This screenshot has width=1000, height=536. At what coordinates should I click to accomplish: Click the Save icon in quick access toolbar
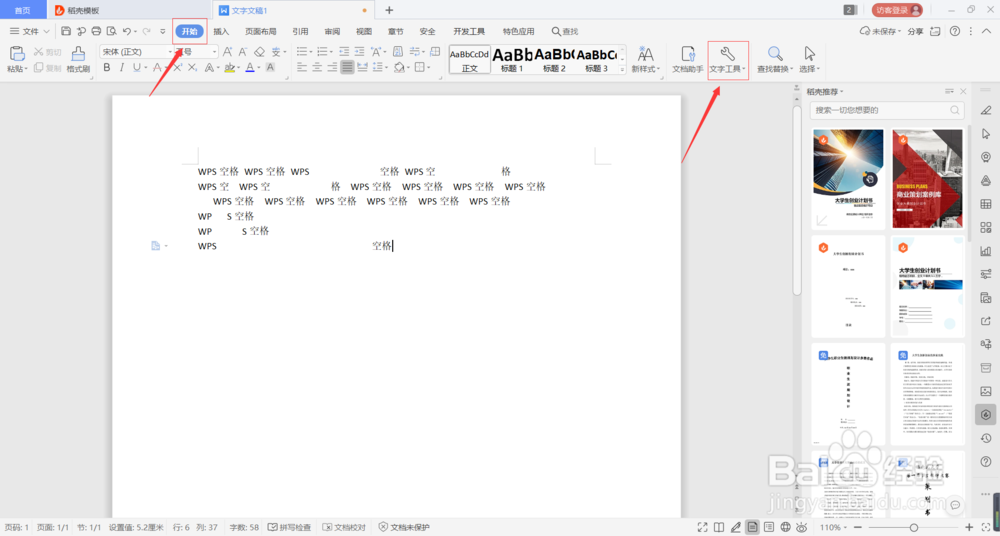tap(66, 31)
